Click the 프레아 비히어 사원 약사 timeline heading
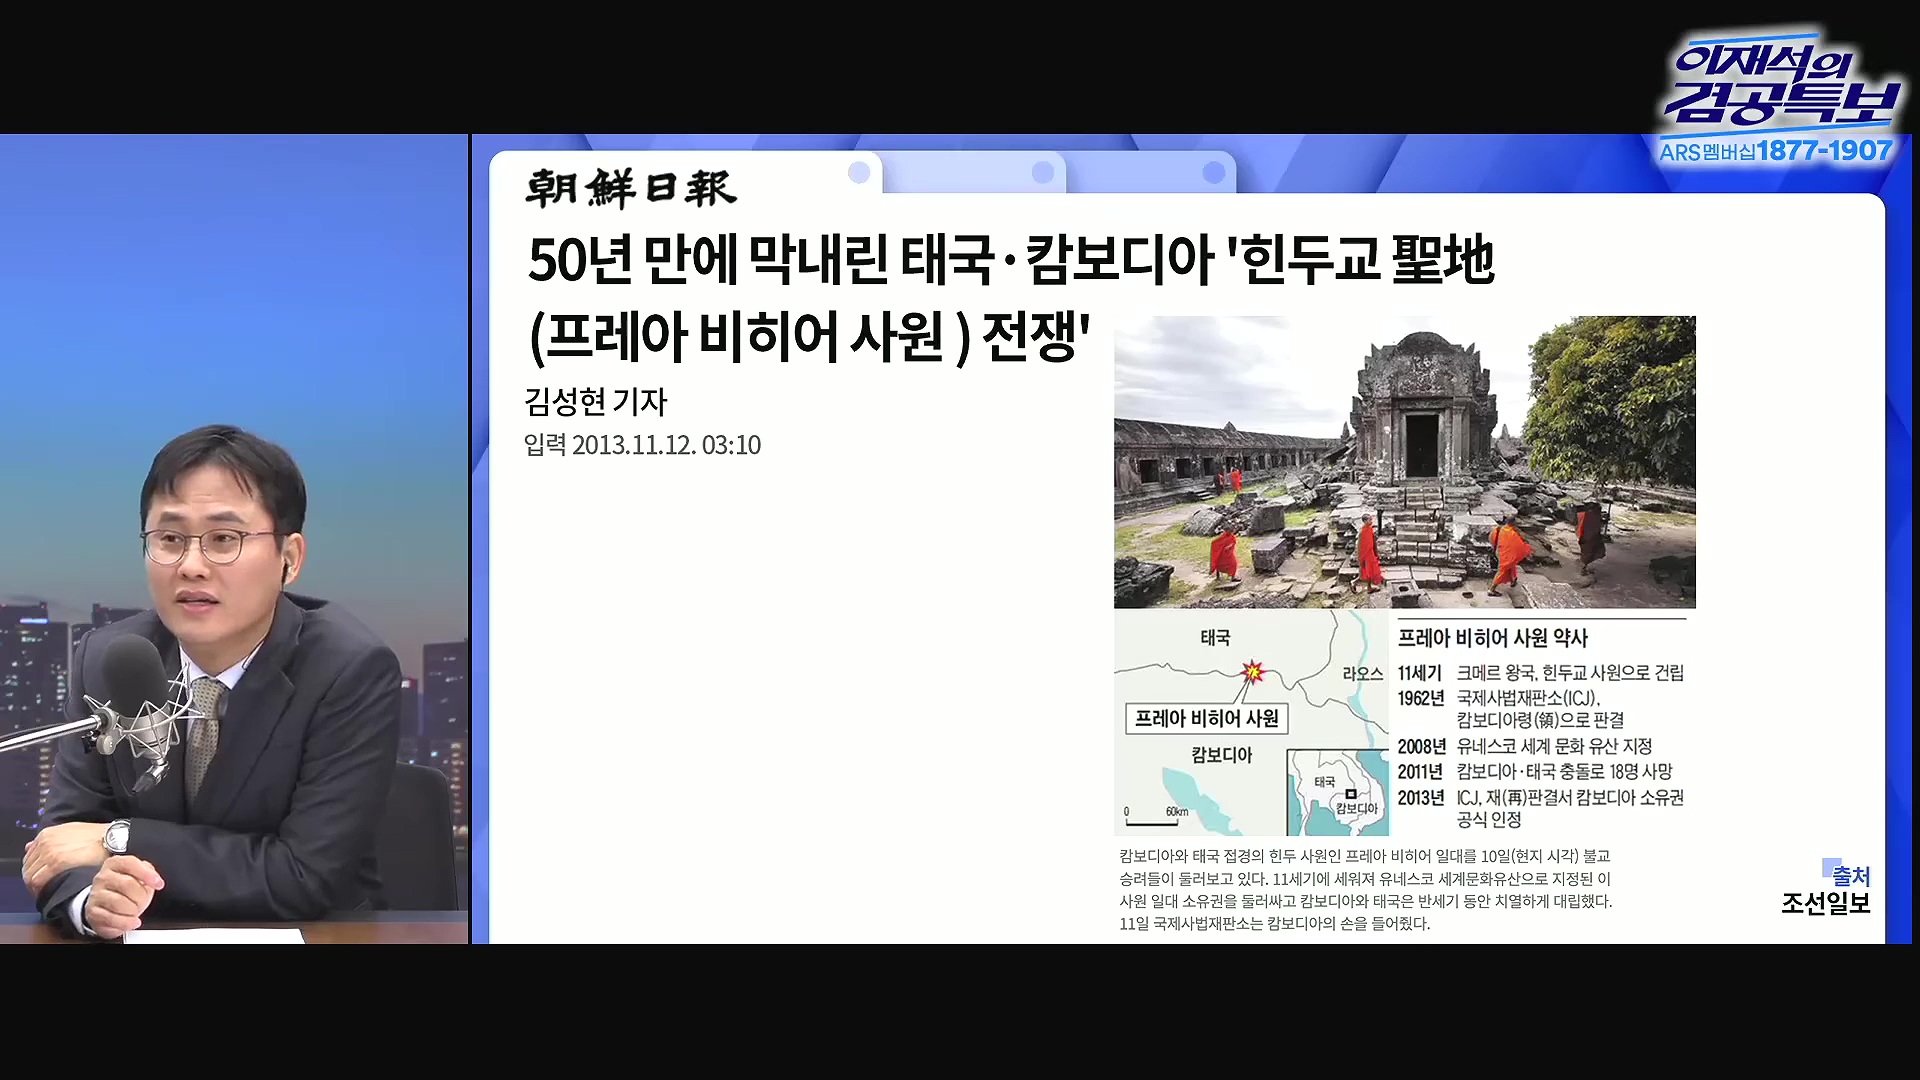 (x=1492, y=638)
